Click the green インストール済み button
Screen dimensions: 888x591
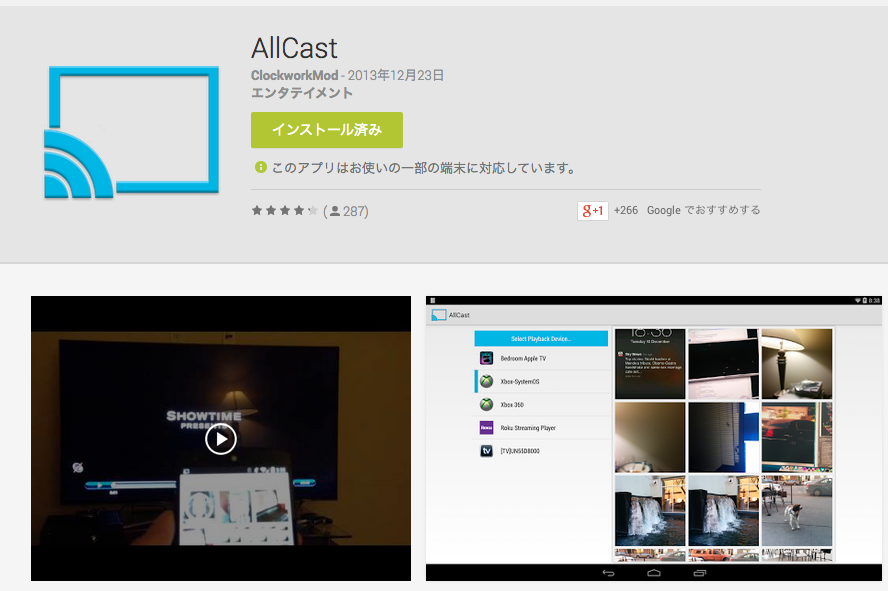pos(327,130)
